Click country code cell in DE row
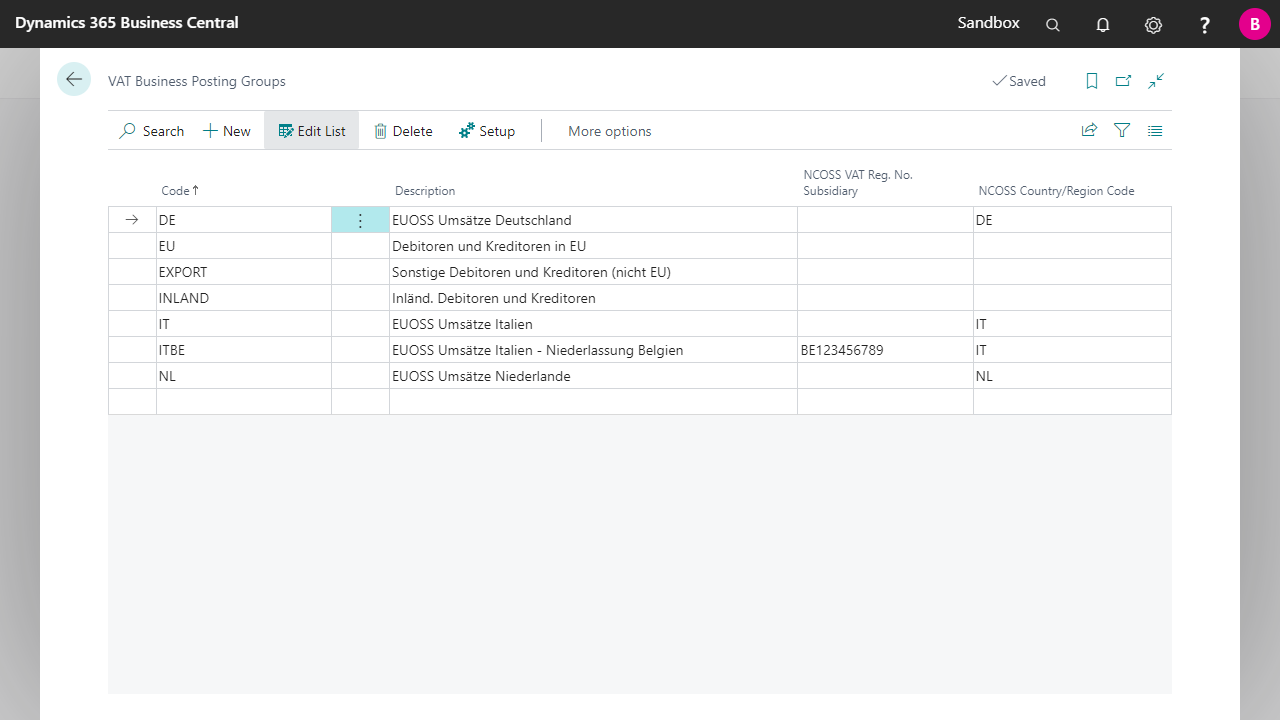The height and width of the screenshot is (720, 1280). [1072, 220]
